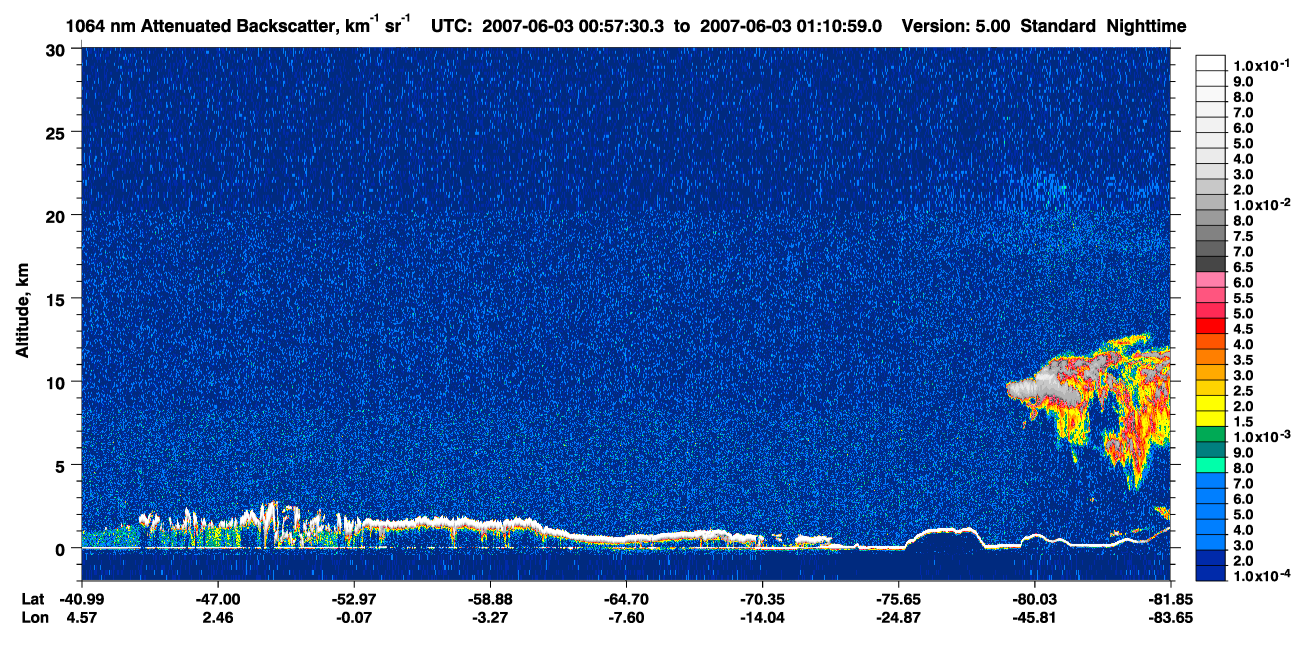This screenshot has height=667, width=1300.
Task: Click the 'Version: 5.00' text
Action: click(956, 26)
